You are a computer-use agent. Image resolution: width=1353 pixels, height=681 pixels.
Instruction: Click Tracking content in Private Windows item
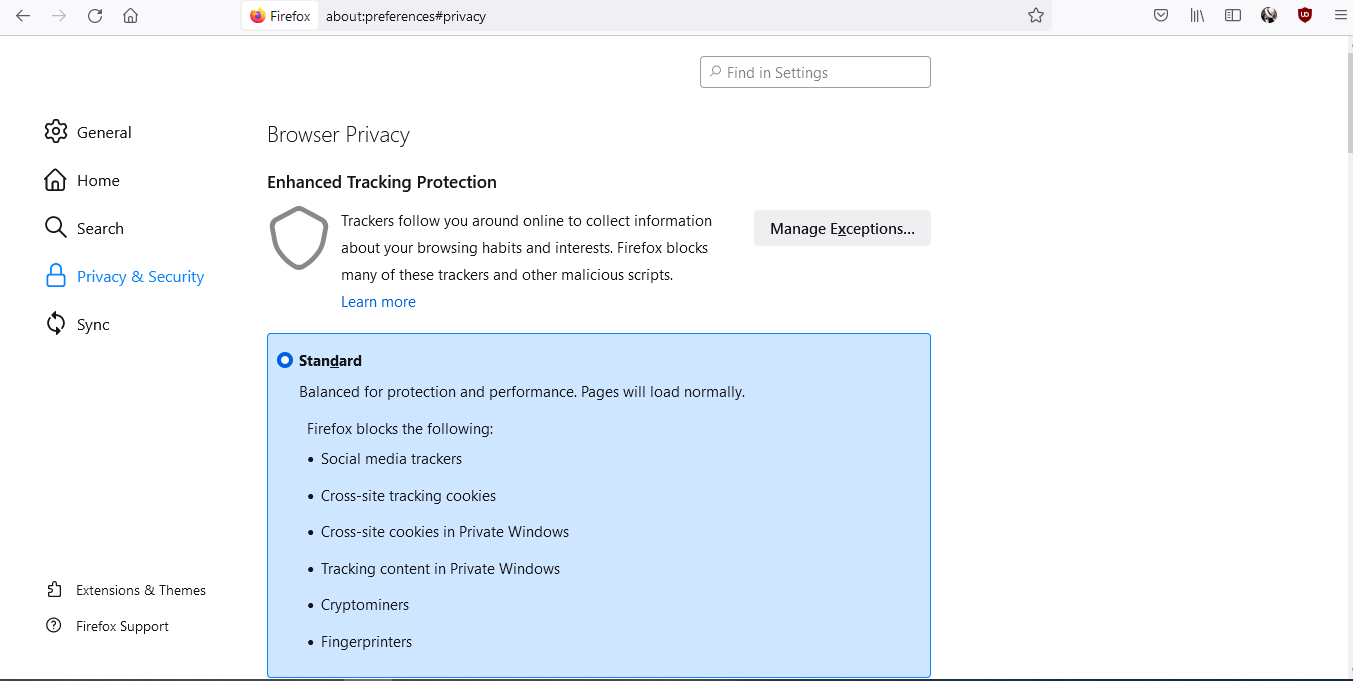[440, 569]
